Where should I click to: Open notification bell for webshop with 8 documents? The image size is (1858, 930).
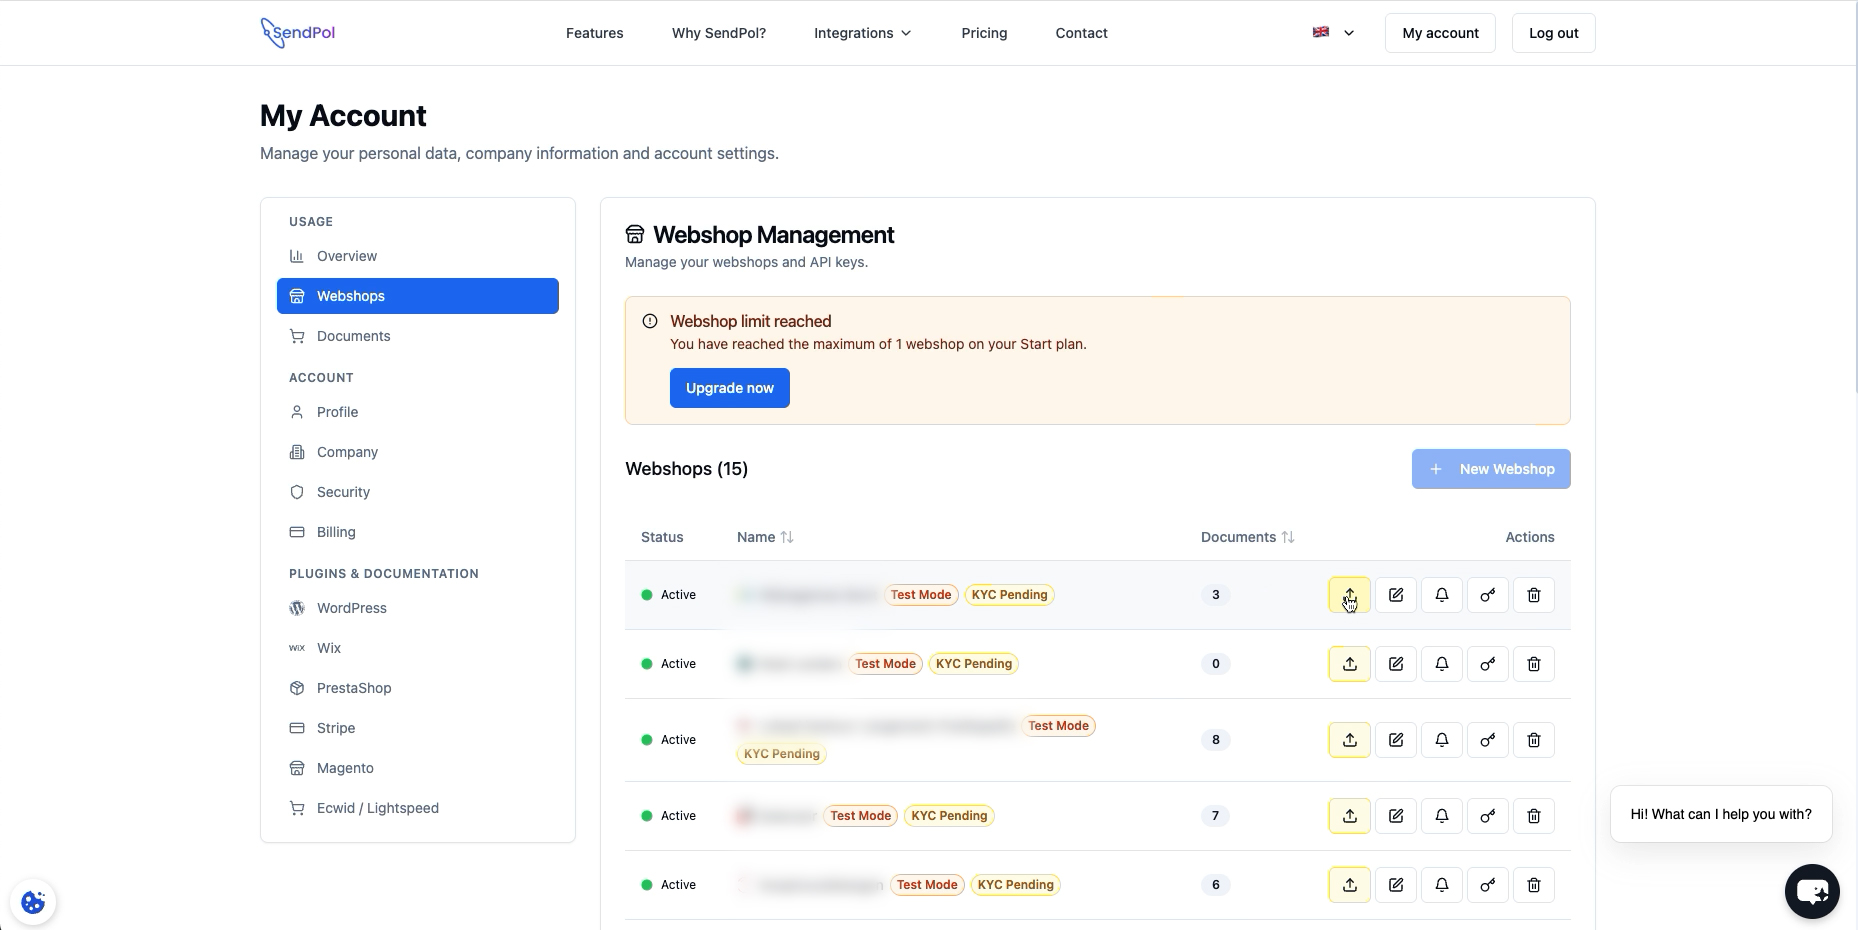[x=1441, y=740]
